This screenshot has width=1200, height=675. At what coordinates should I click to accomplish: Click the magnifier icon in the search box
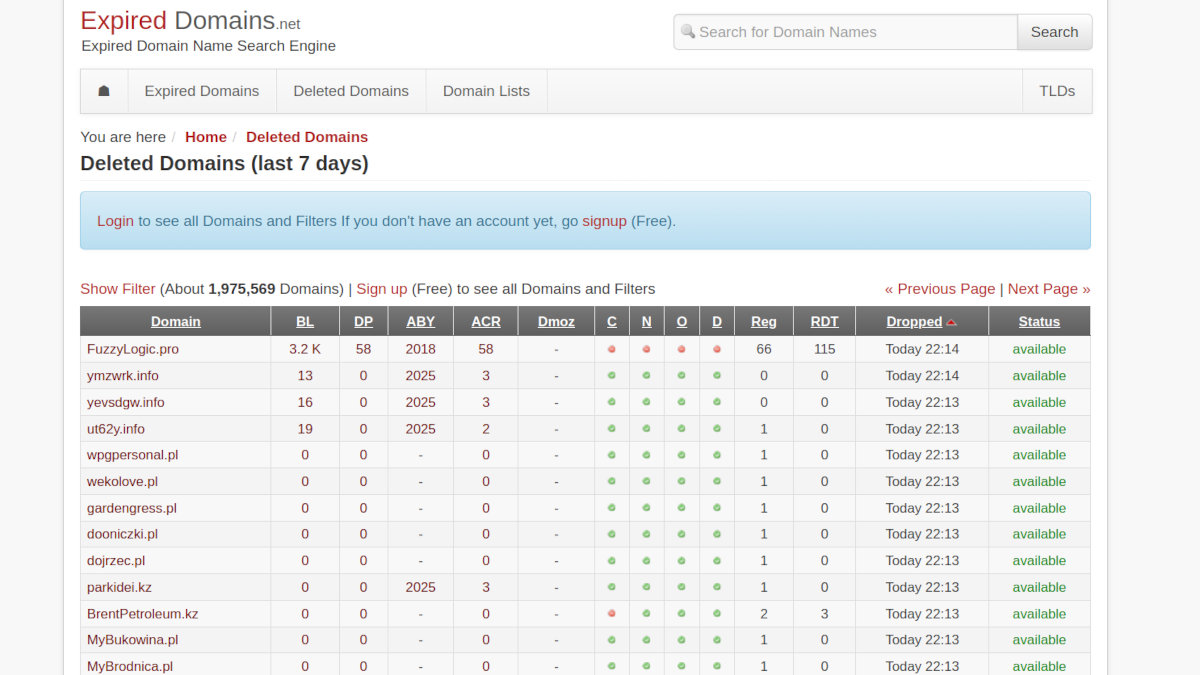[x=688, y=31]
